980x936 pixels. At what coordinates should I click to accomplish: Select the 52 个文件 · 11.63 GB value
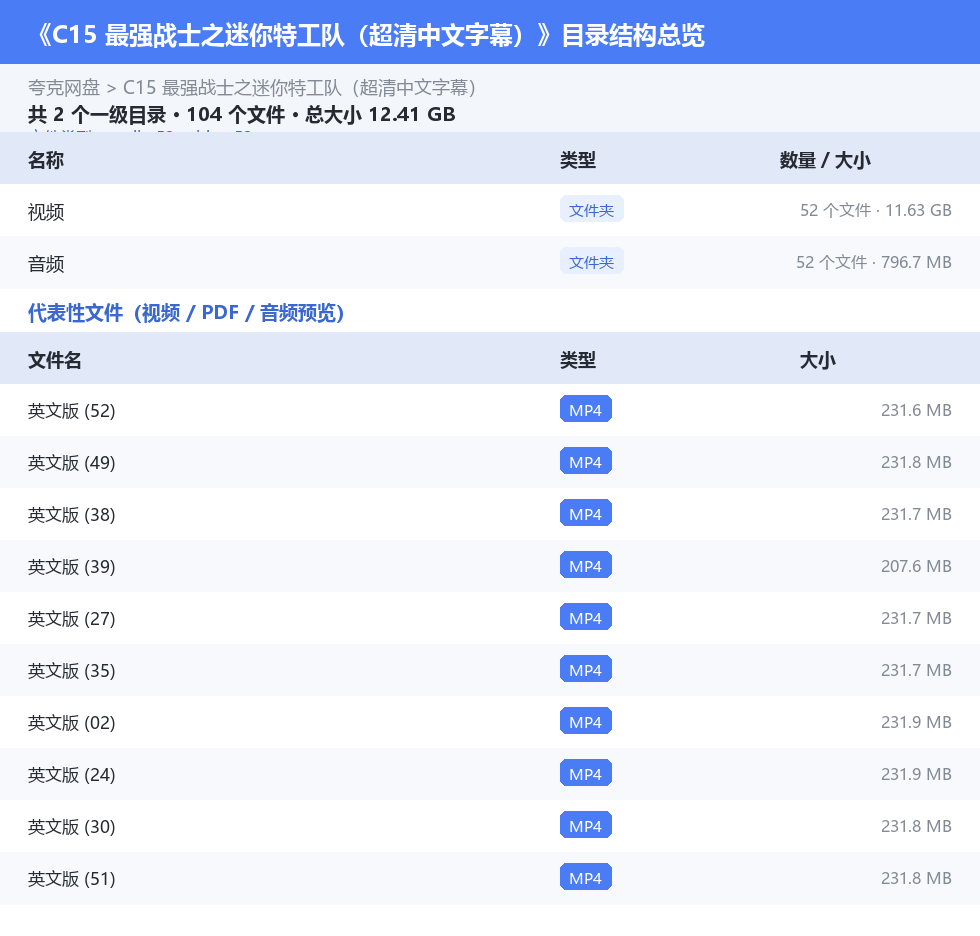point(876,210)
